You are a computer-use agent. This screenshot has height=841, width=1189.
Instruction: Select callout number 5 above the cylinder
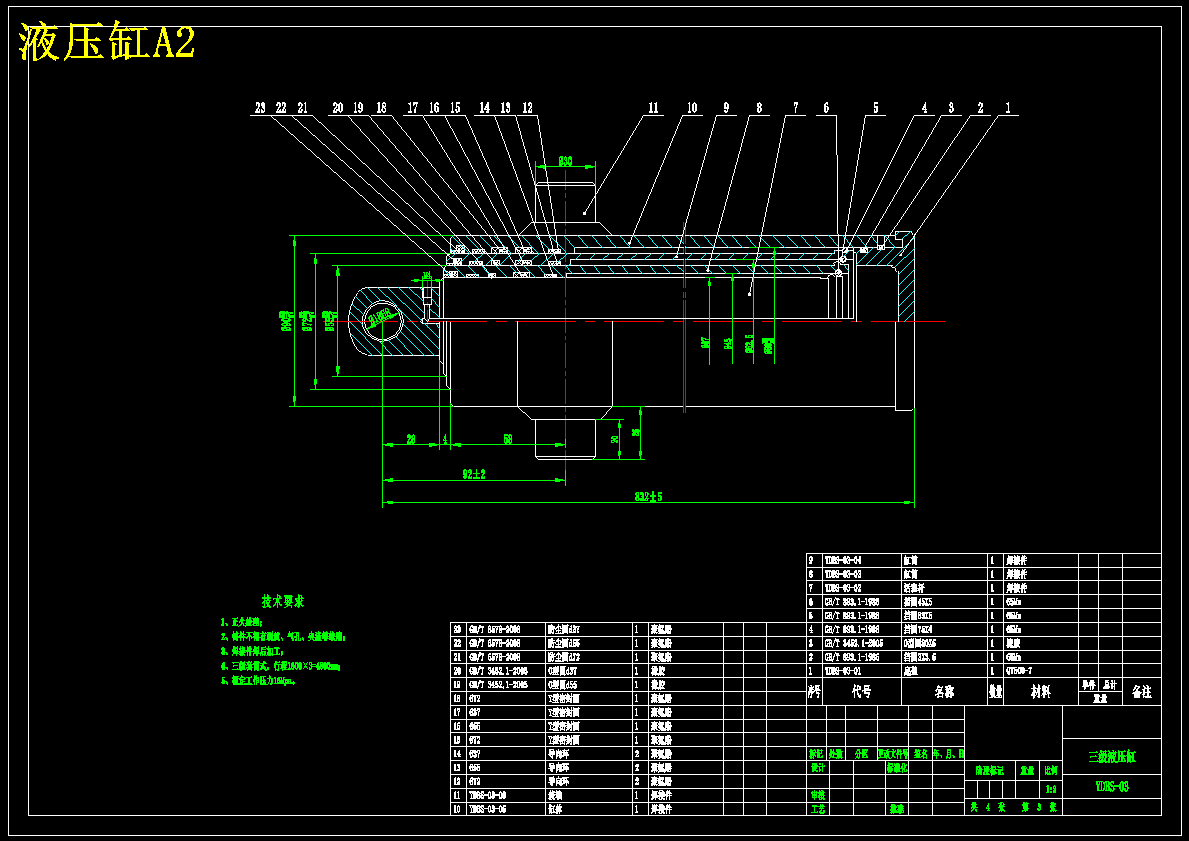pyautogui.click(x=875, y=108)
